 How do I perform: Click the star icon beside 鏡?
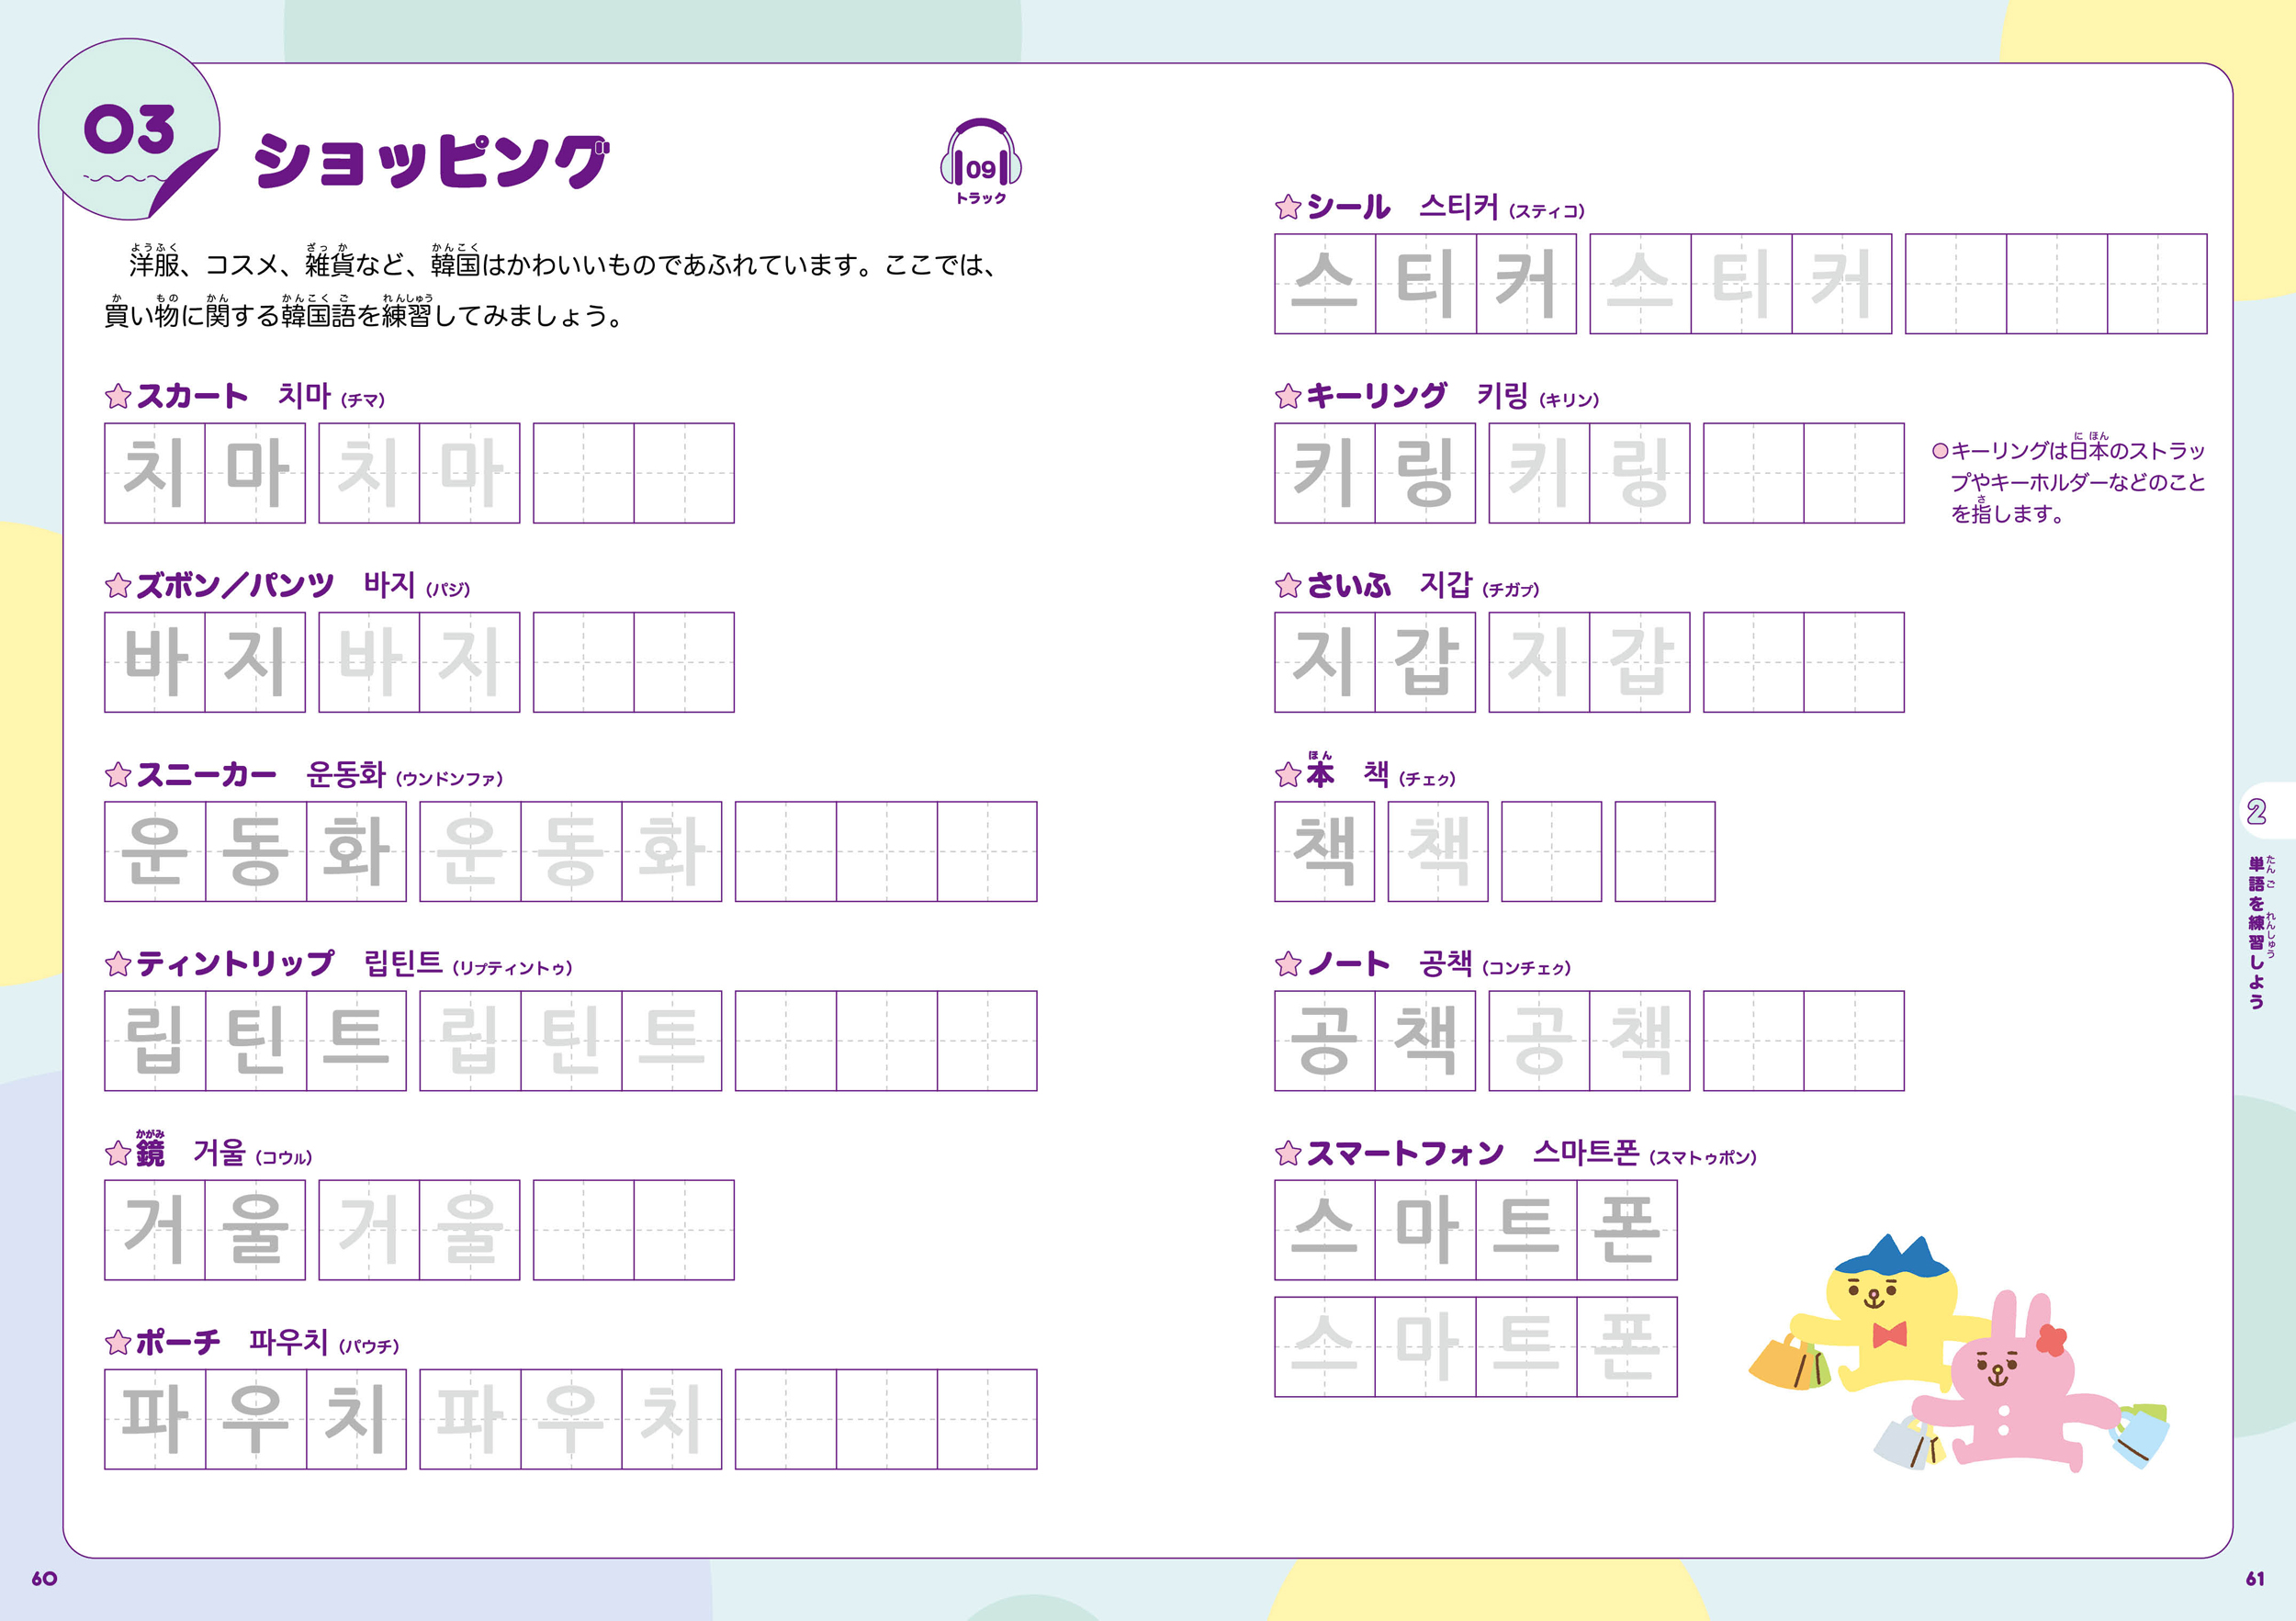(x=118, y=1154)
